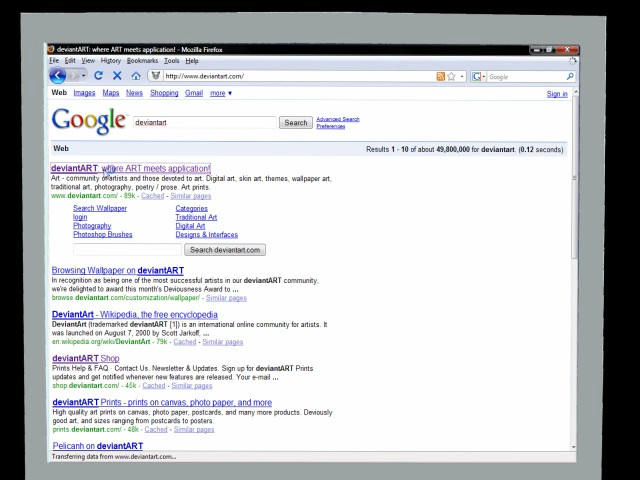Click the 'Search deviantart.com' button
This screenshot has width=640, height=480.
(x=225, y=250)
